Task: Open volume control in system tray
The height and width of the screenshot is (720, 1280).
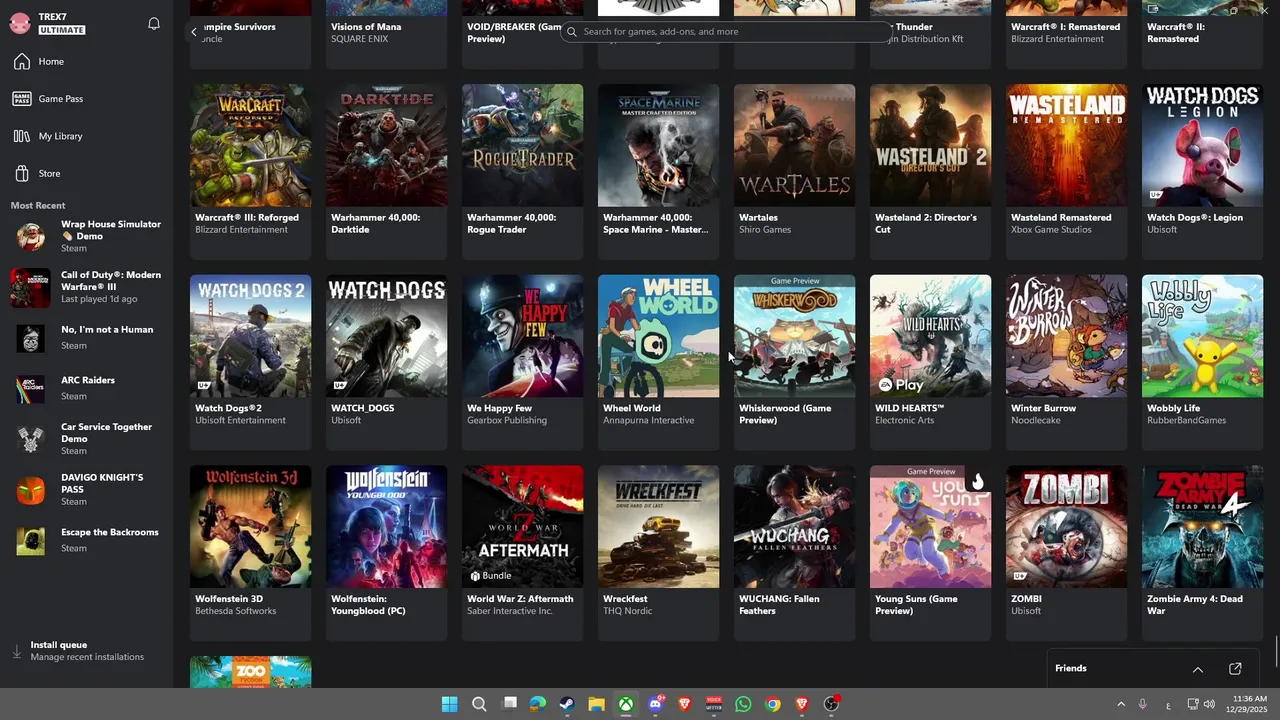Action: pyautogui.click(x=1210, y=705)
